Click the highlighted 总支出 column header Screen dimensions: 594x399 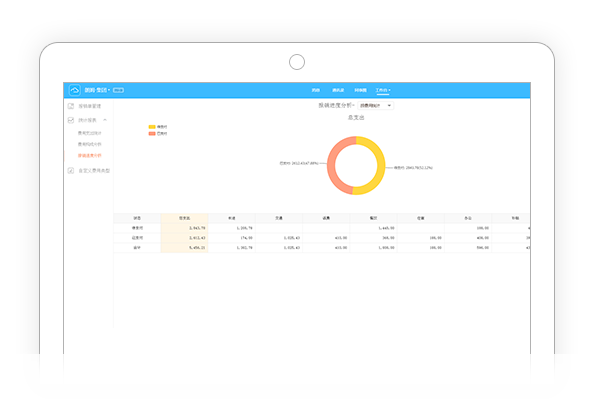pos(184,218)
